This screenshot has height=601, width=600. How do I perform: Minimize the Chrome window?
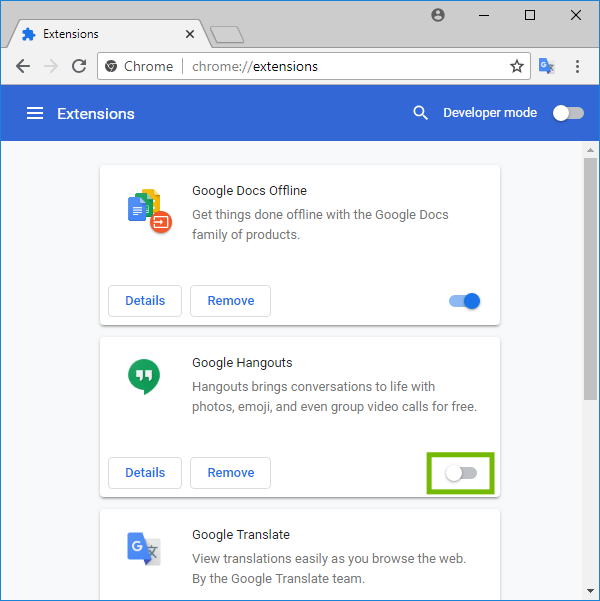(x=484, y=15)
